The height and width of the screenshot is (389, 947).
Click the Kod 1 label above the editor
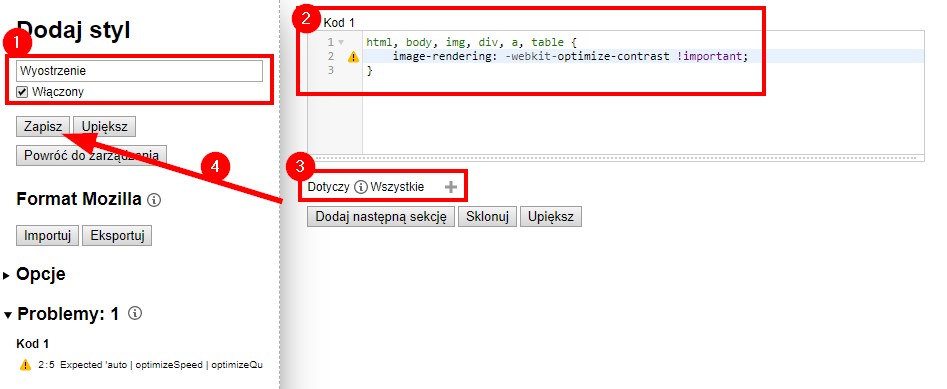[x=339, y=23]
